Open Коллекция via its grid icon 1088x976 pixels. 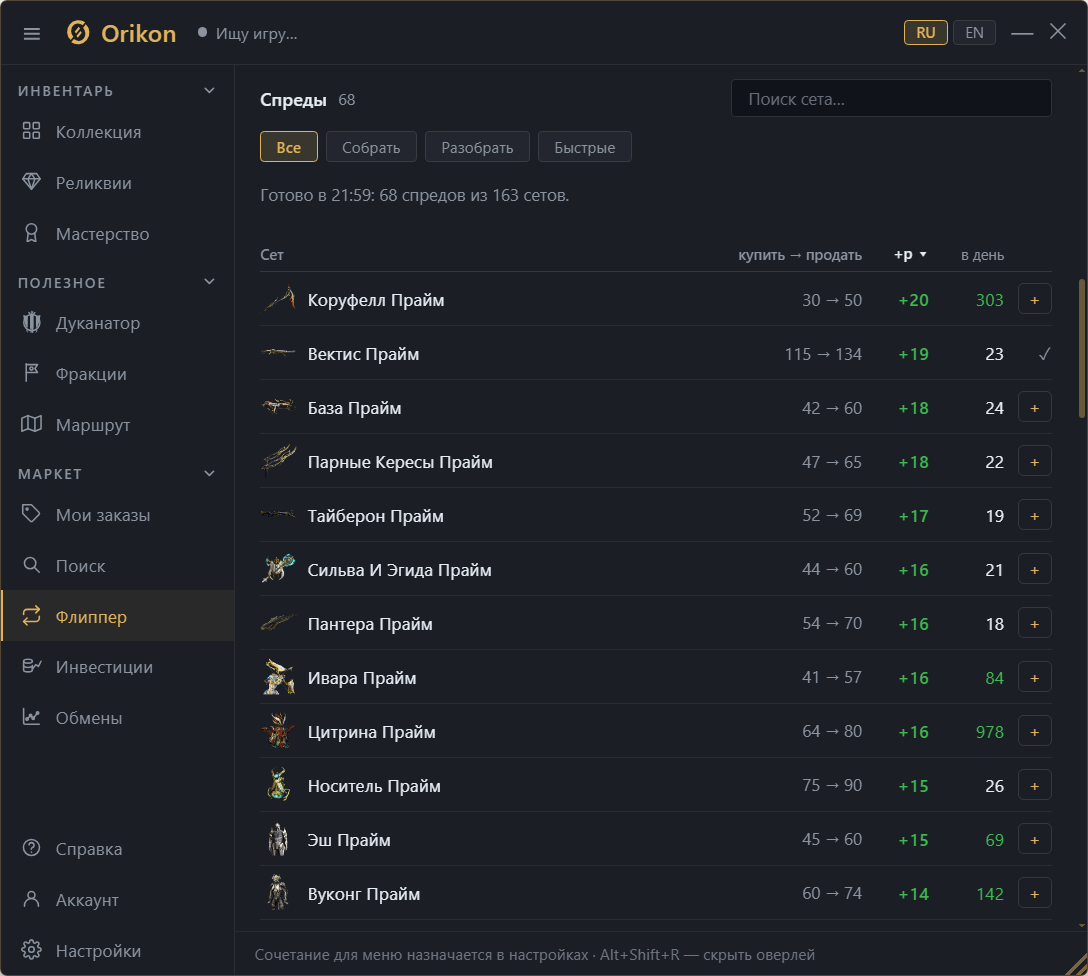[31, 131]
